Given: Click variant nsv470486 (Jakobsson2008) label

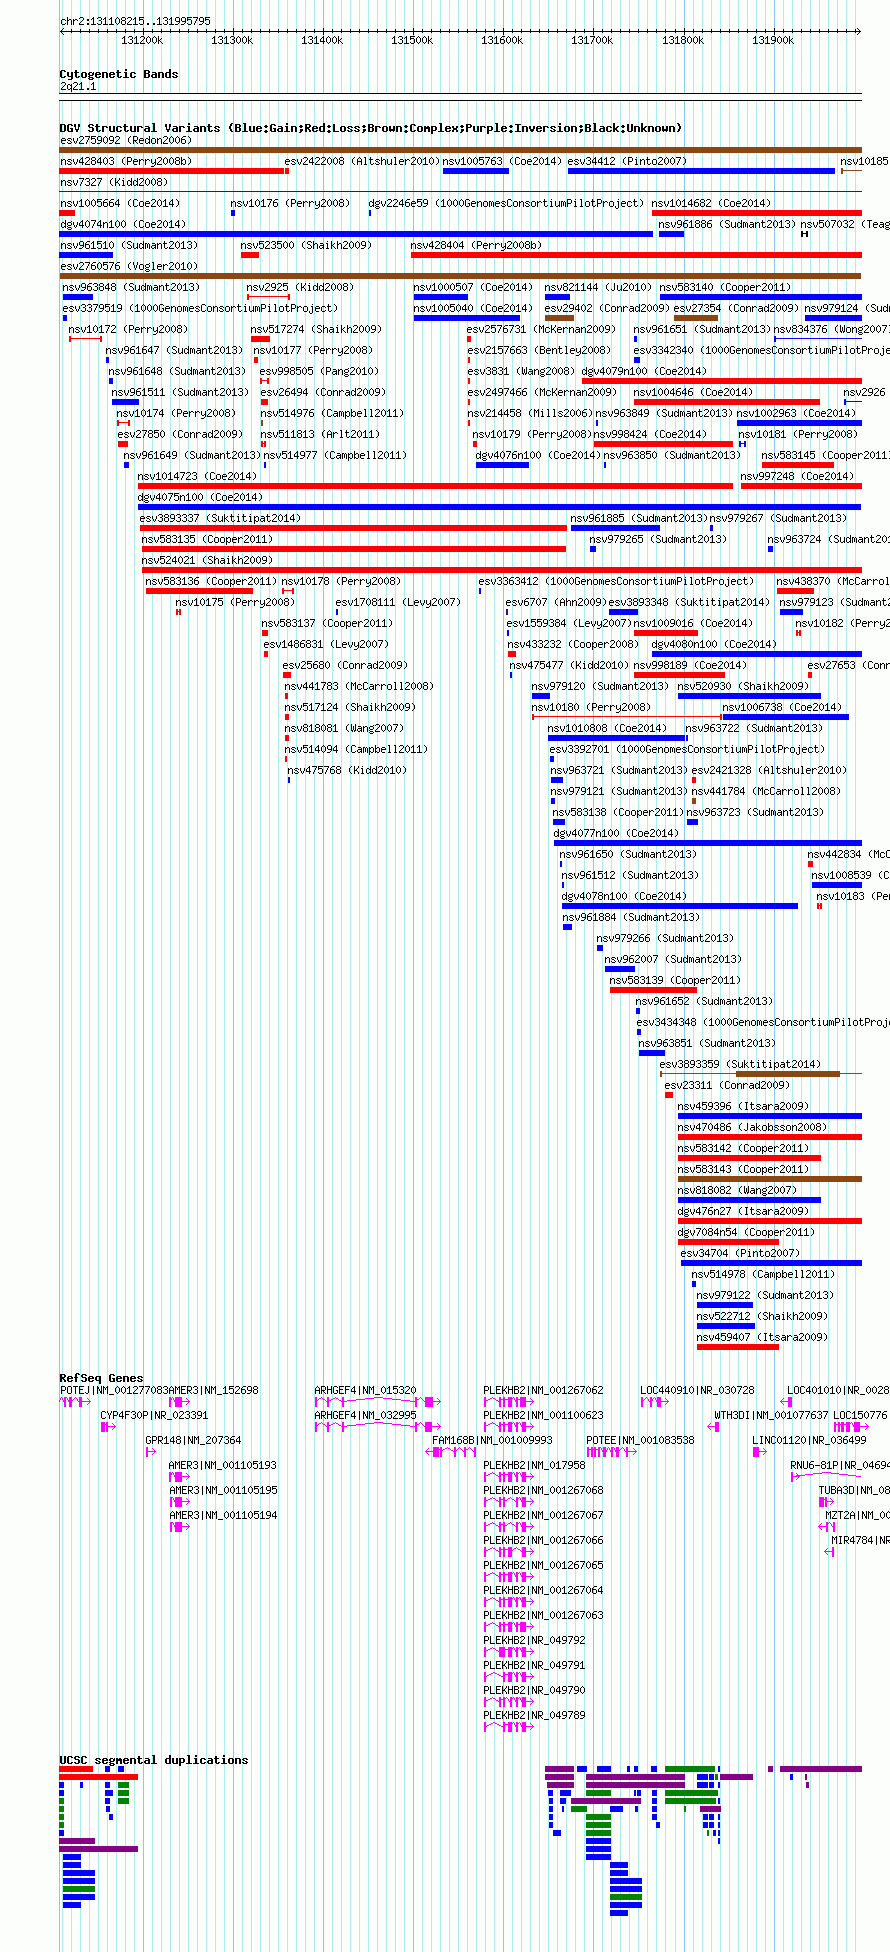Looking at the screenshot, I should pyautogui.click(x=752, y=1127).
